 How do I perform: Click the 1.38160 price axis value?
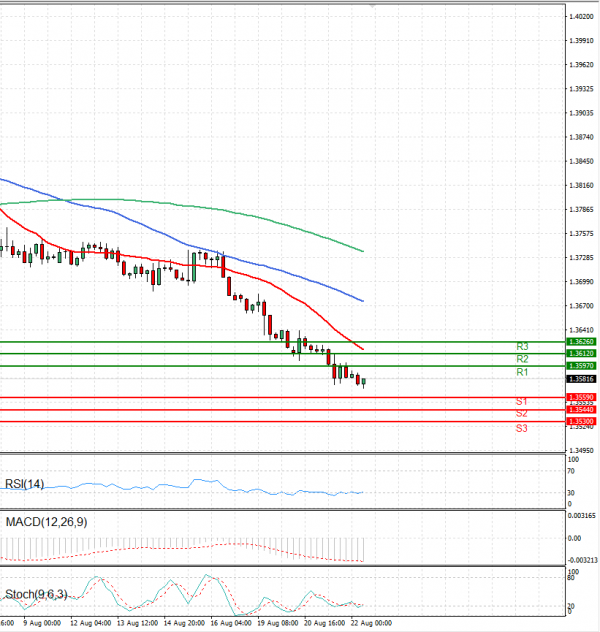coord(581,185)
